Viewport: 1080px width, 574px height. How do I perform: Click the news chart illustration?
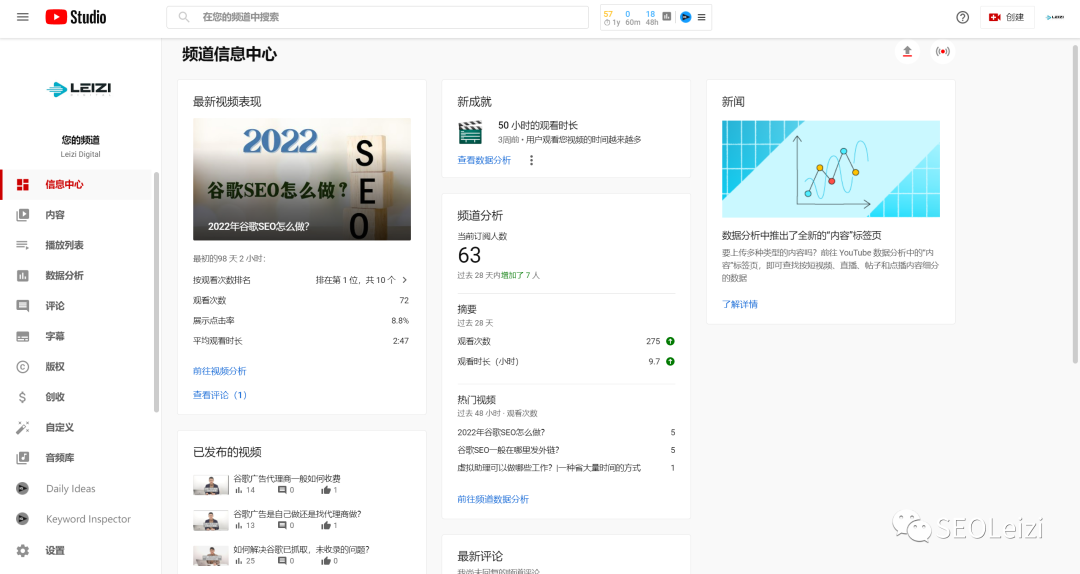(x=831, y=169)
